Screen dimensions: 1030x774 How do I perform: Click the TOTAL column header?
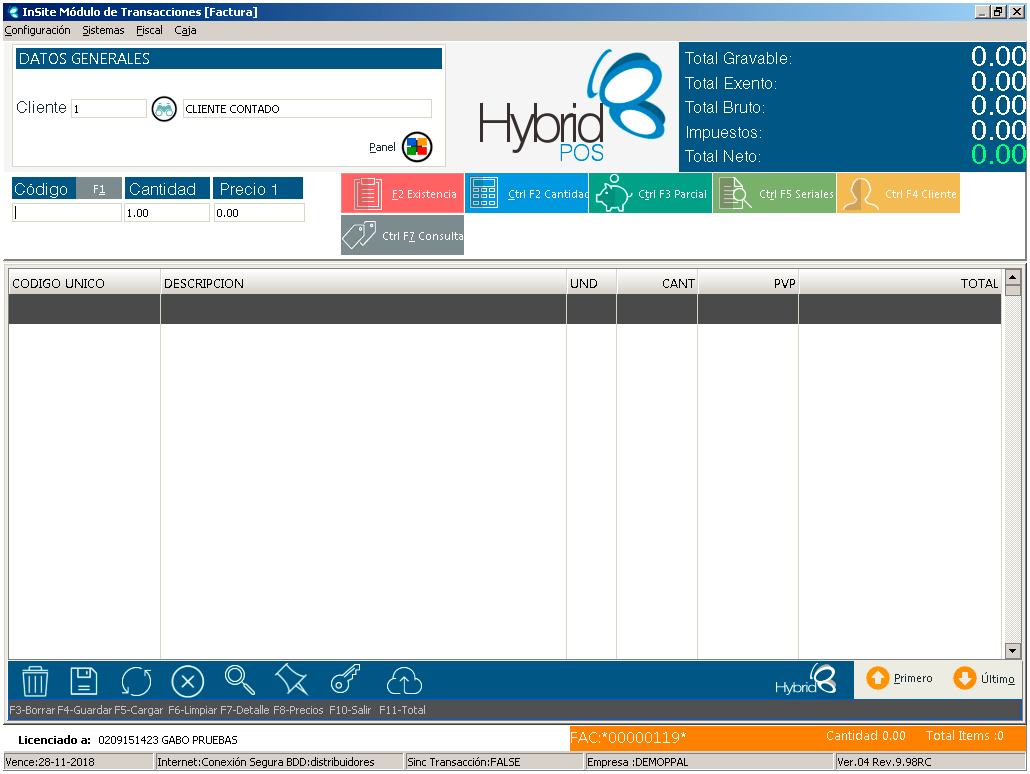point(900,283)
